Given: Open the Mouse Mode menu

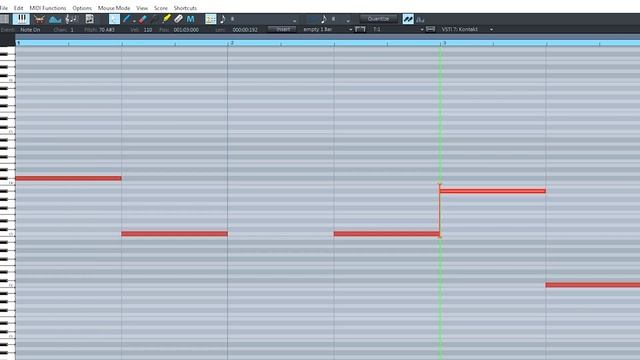Looking at the screenshot, I should click(114, 8).
